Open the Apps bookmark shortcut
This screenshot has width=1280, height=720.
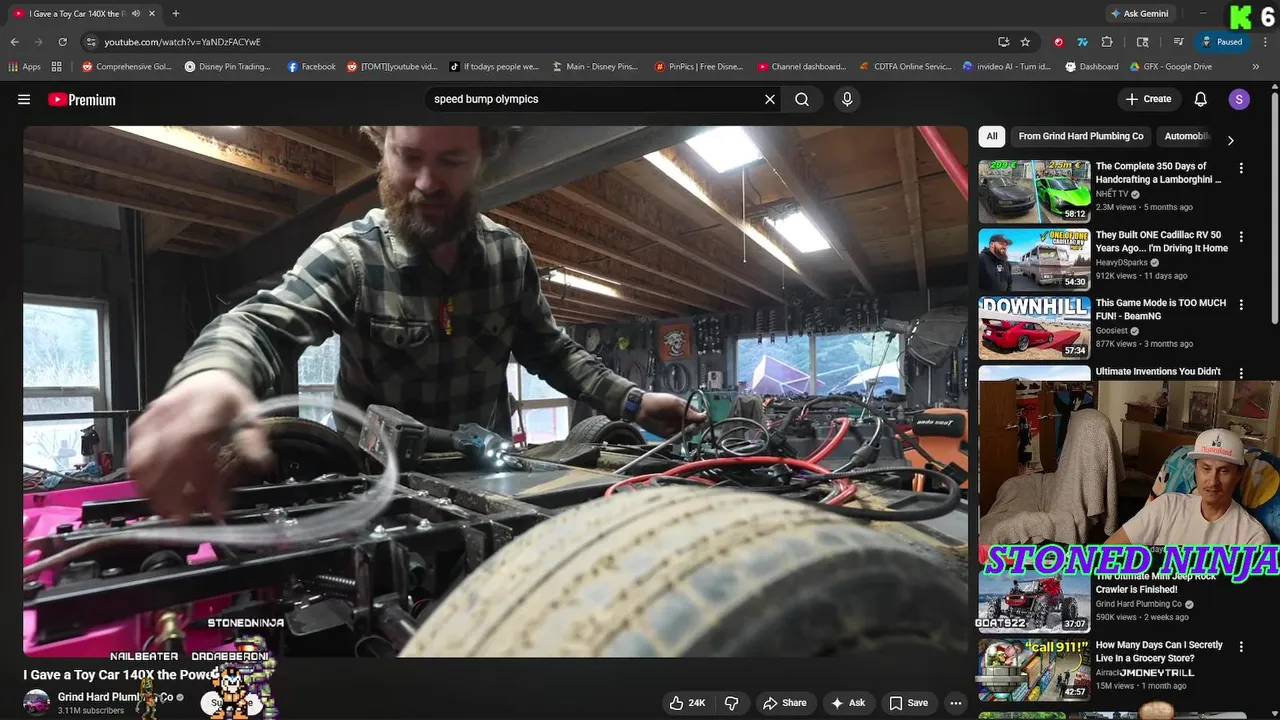25,67
